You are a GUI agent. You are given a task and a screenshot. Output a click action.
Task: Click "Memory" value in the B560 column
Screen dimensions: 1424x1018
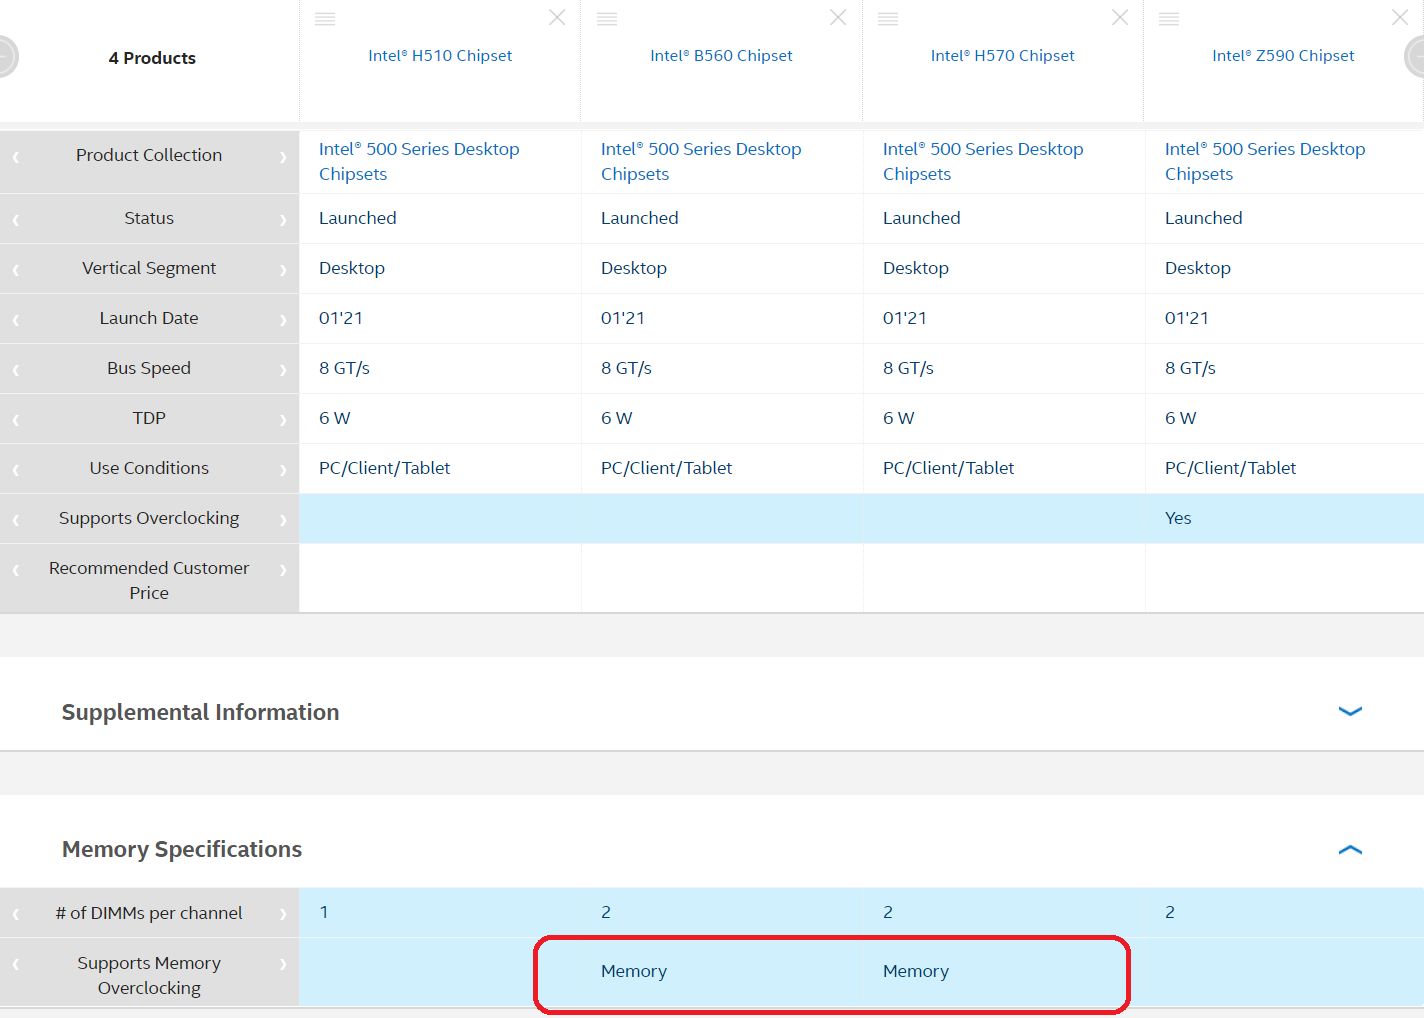[x=634, y=971]
